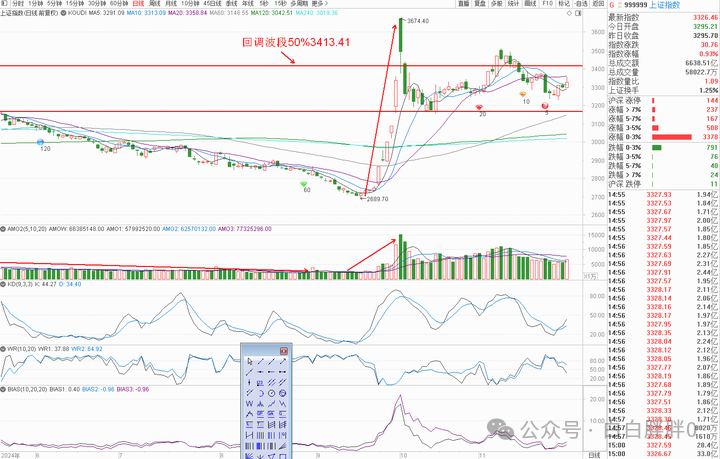Click the red diamond marker labeled 20
Viewport: 720px width, 459px height.
(479, 107)
